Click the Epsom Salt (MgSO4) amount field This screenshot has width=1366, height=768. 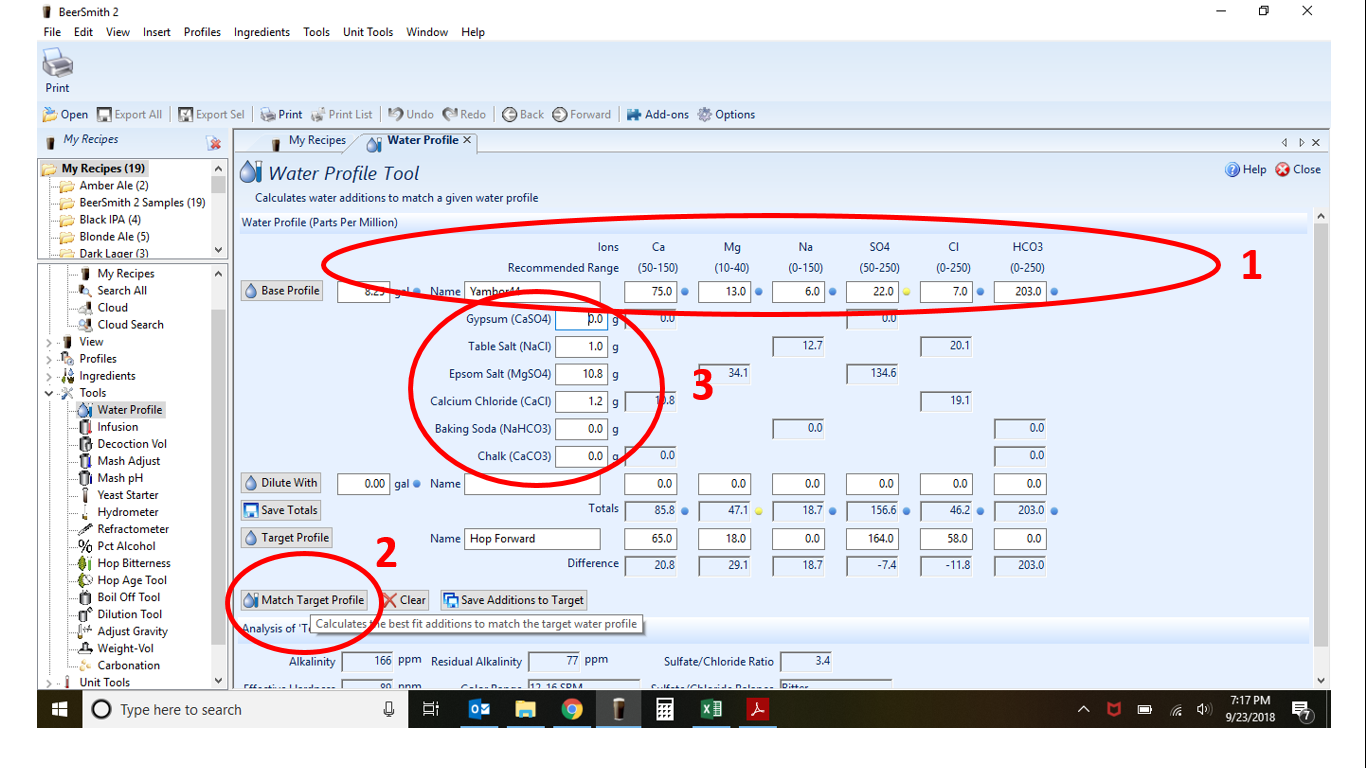tap(581, 374)
